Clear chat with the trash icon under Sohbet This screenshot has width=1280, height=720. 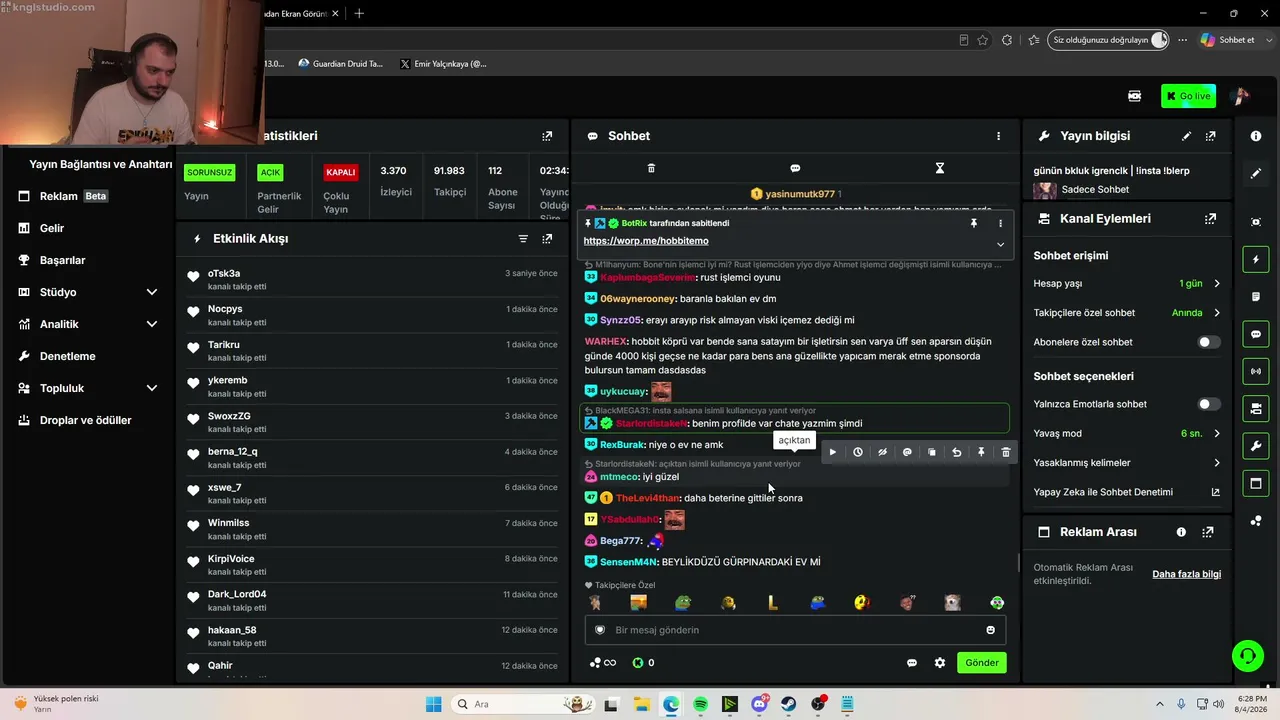click(651, 168)
